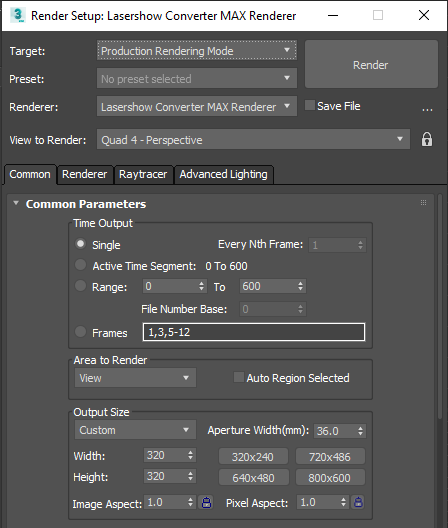
Task: Click the Width value field
Action: pos(165,455)
